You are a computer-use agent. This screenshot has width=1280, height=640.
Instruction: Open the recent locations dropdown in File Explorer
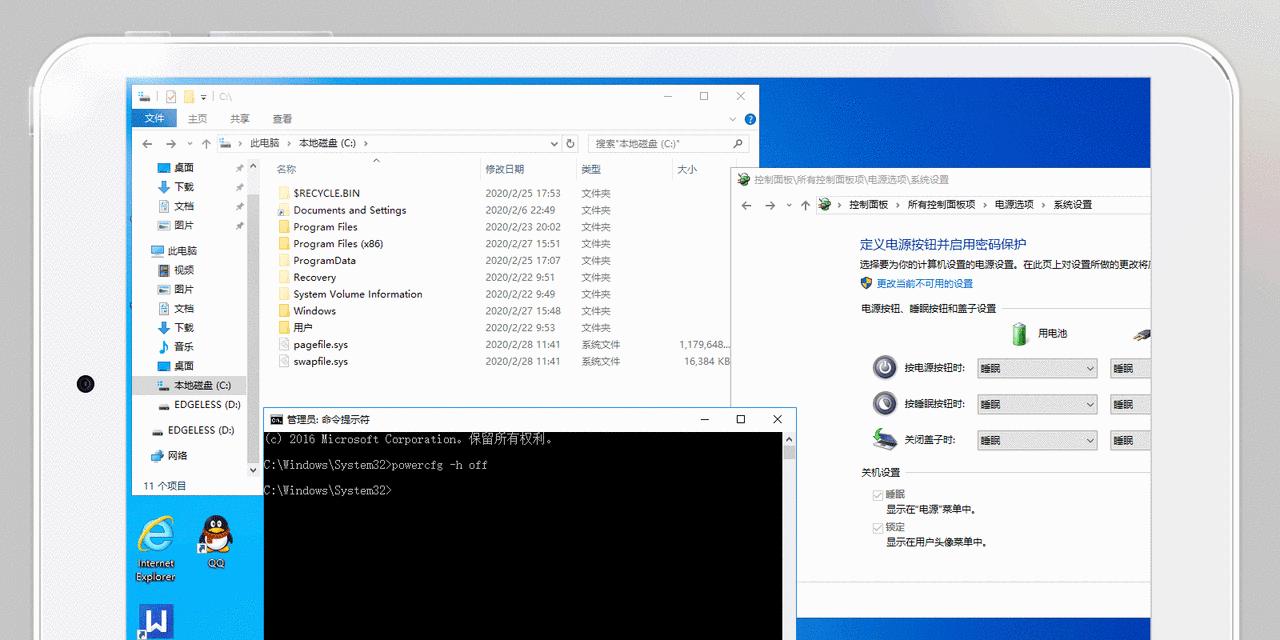tap(189, 144)
